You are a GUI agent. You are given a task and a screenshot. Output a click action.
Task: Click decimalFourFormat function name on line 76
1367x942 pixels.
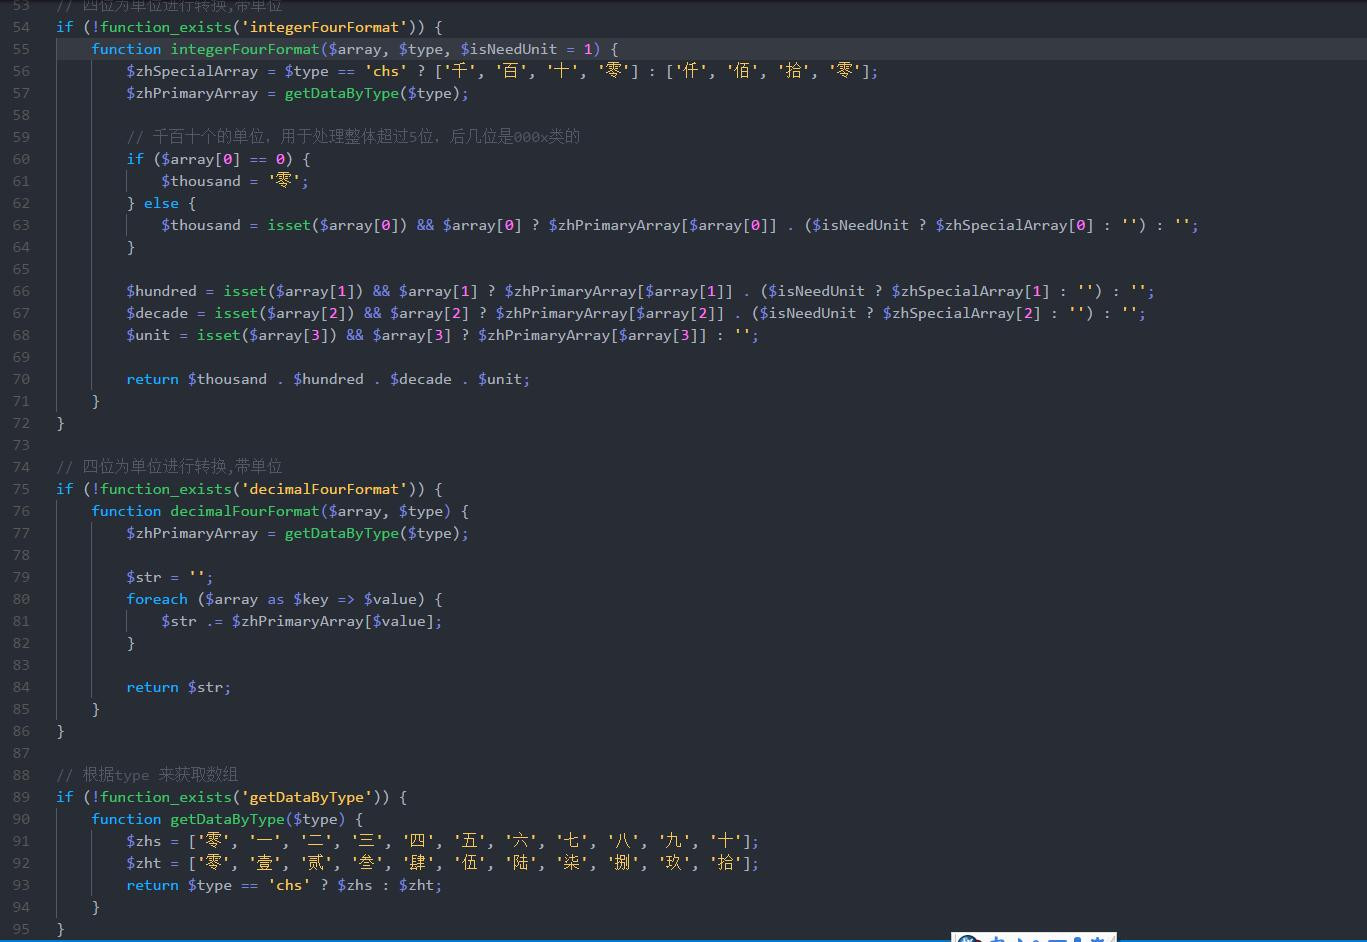[x=245, y=511]
